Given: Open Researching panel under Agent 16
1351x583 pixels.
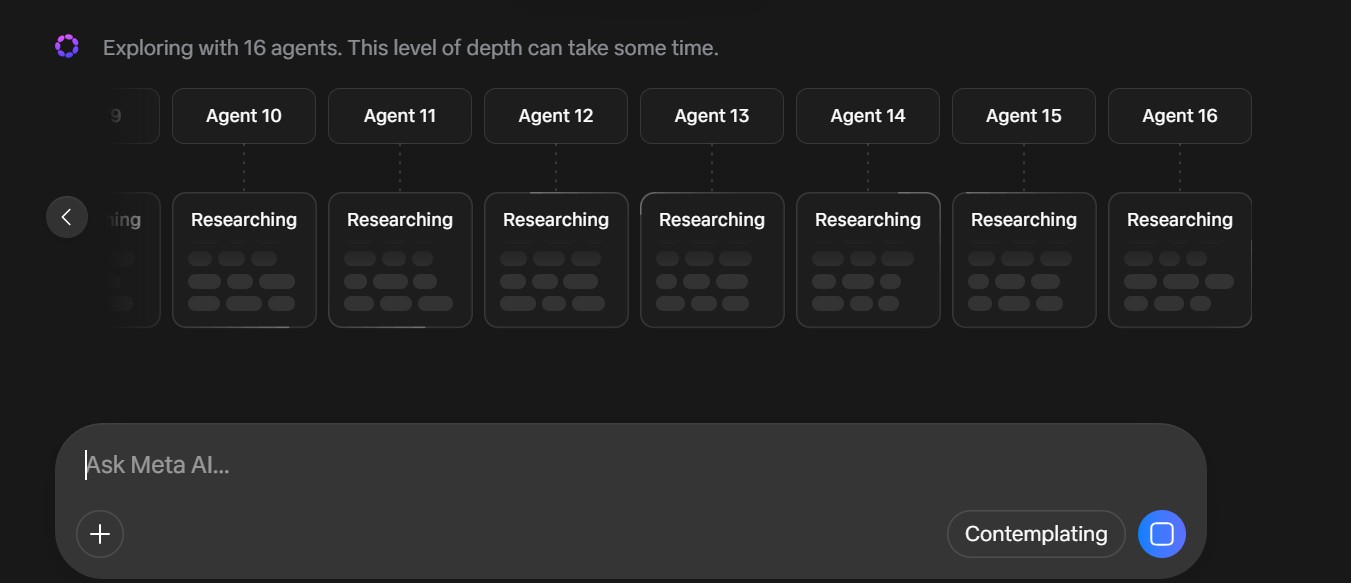Looking at the screenshot, I should pos(1180,260).
